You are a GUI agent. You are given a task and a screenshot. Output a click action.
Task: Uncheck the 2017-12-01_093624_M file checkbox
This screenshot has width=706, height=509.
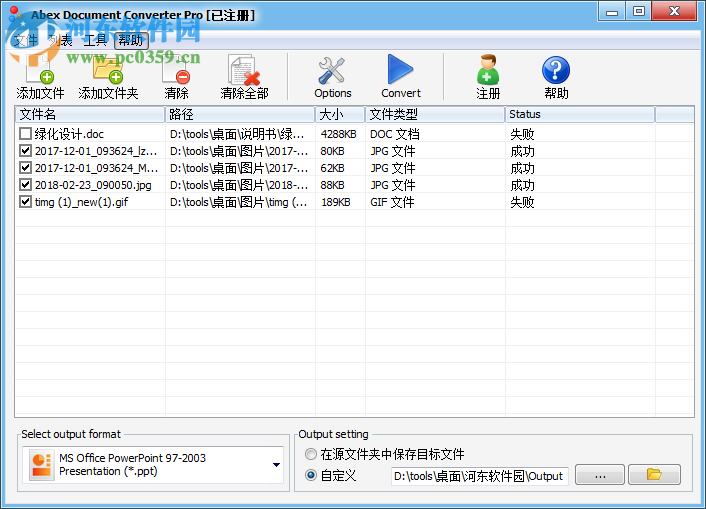pyautogui.click(x=25, y=168)
